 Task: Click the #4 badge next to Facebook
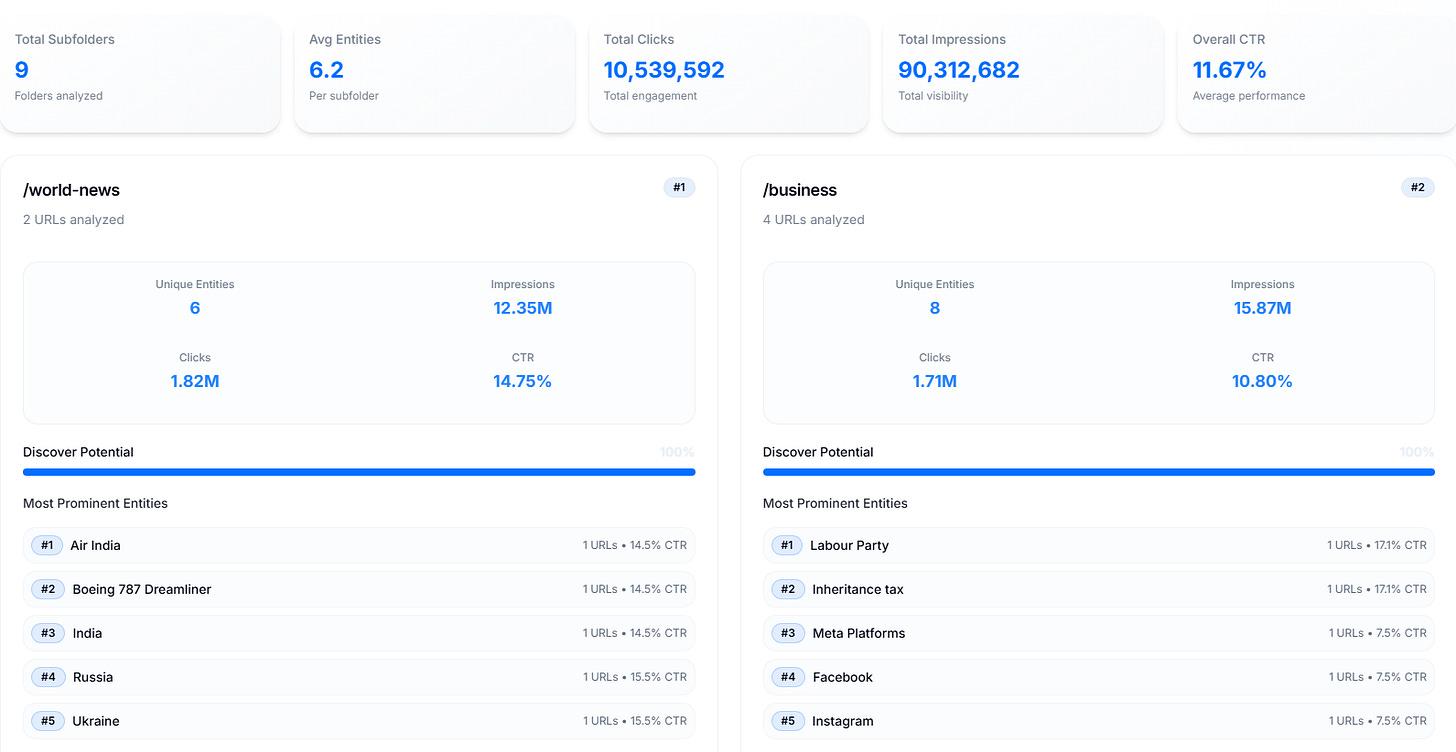[787, 677]
